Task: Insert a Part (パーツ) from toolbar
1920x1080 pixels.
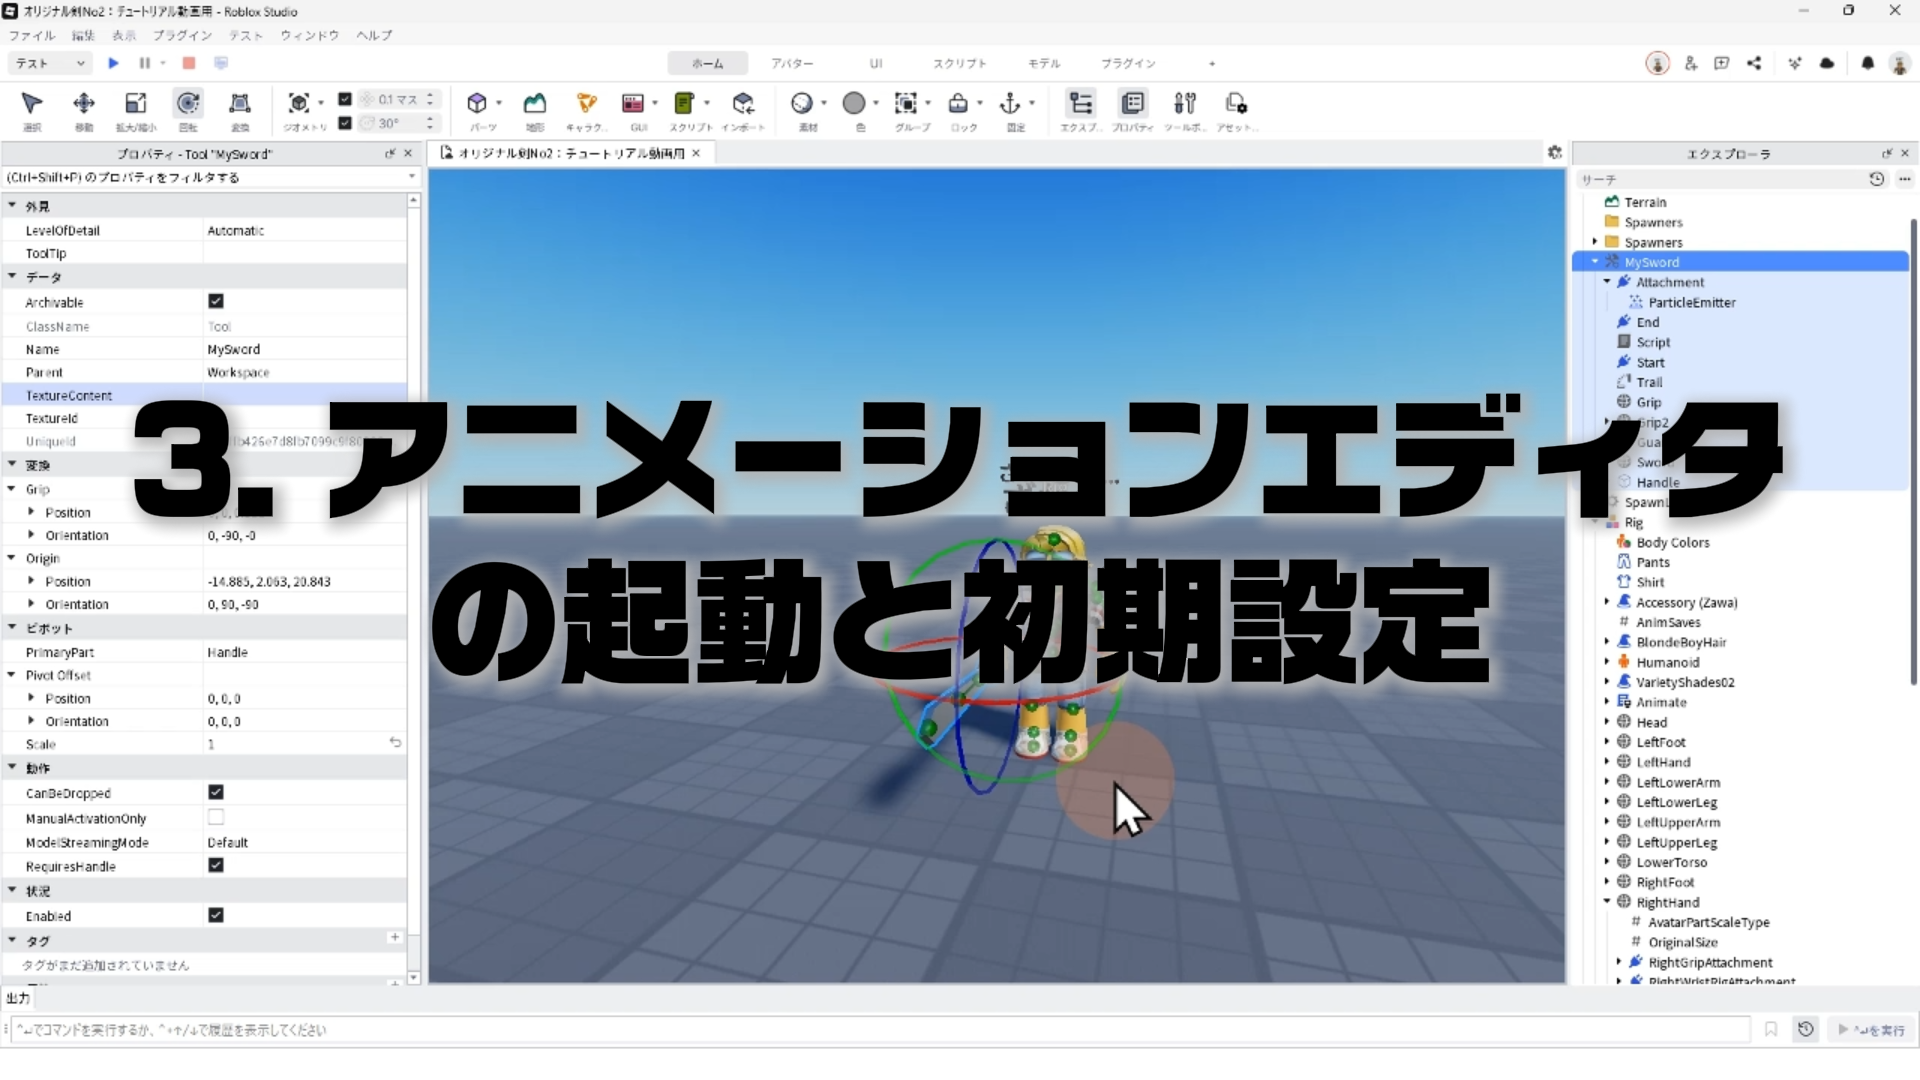Action: click(x=477, y=103)
